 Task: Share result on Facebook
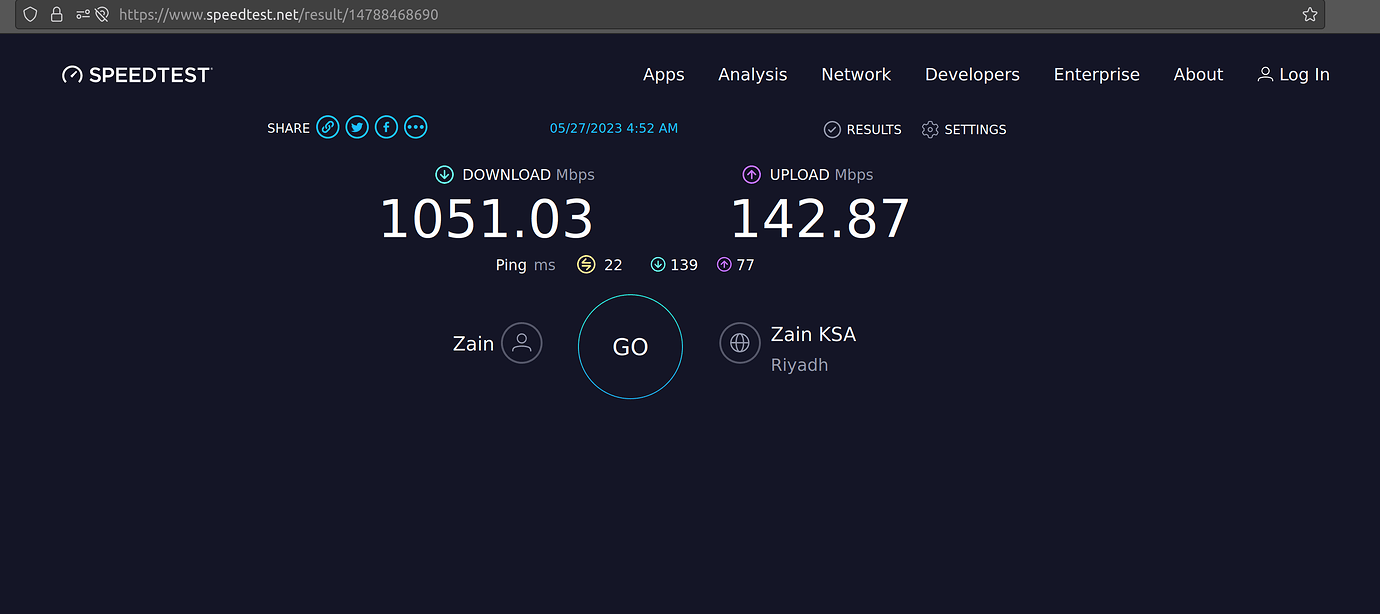(x=386, y=127)
